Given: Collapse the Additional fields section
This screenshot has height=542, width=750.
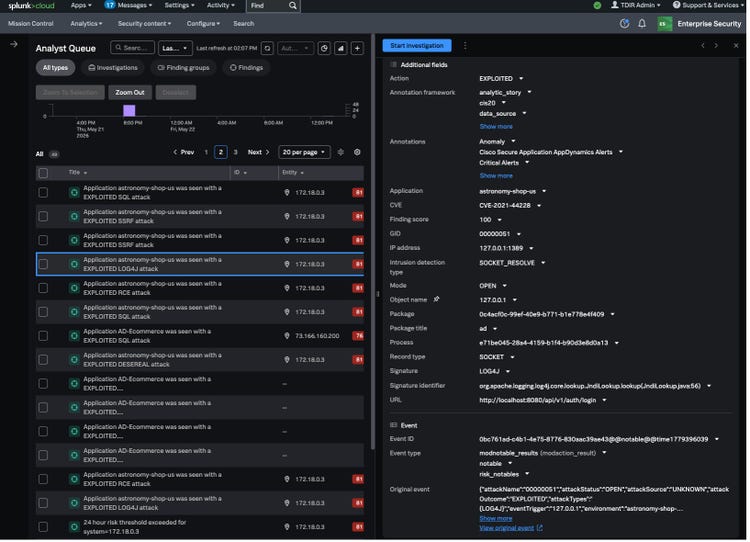Looking at the screenshot, I should [x=394, y=65].
